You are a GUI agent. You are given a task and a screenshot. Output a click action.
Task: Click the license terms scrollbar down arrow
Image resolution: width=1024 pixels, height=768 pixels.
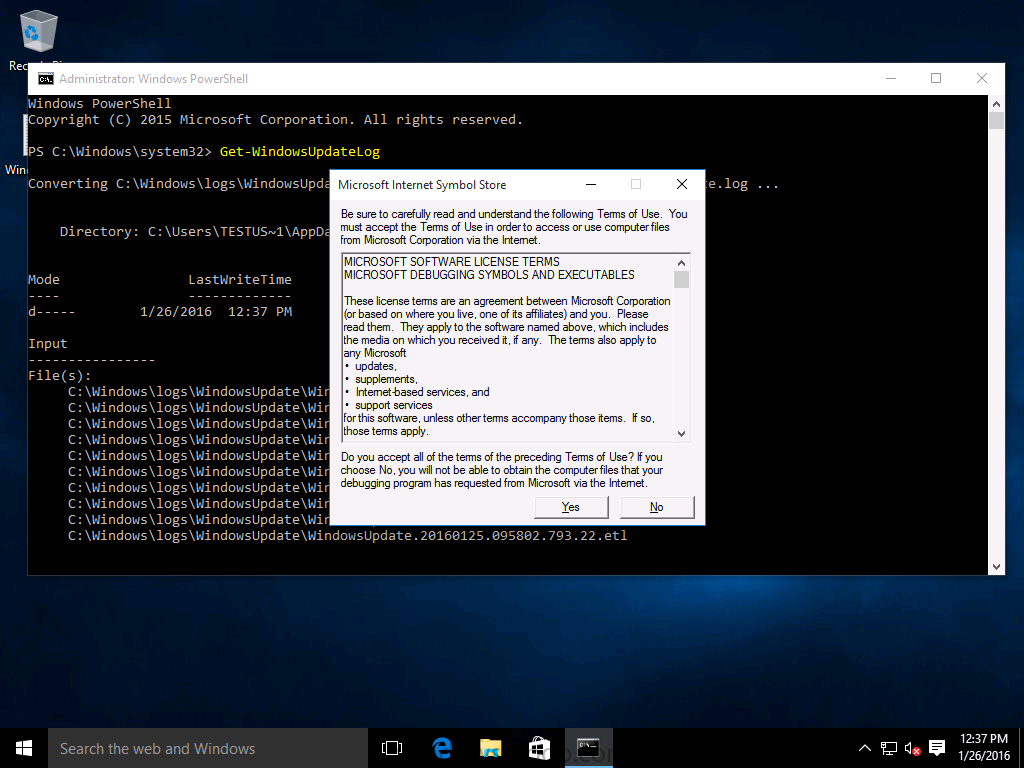681,434
